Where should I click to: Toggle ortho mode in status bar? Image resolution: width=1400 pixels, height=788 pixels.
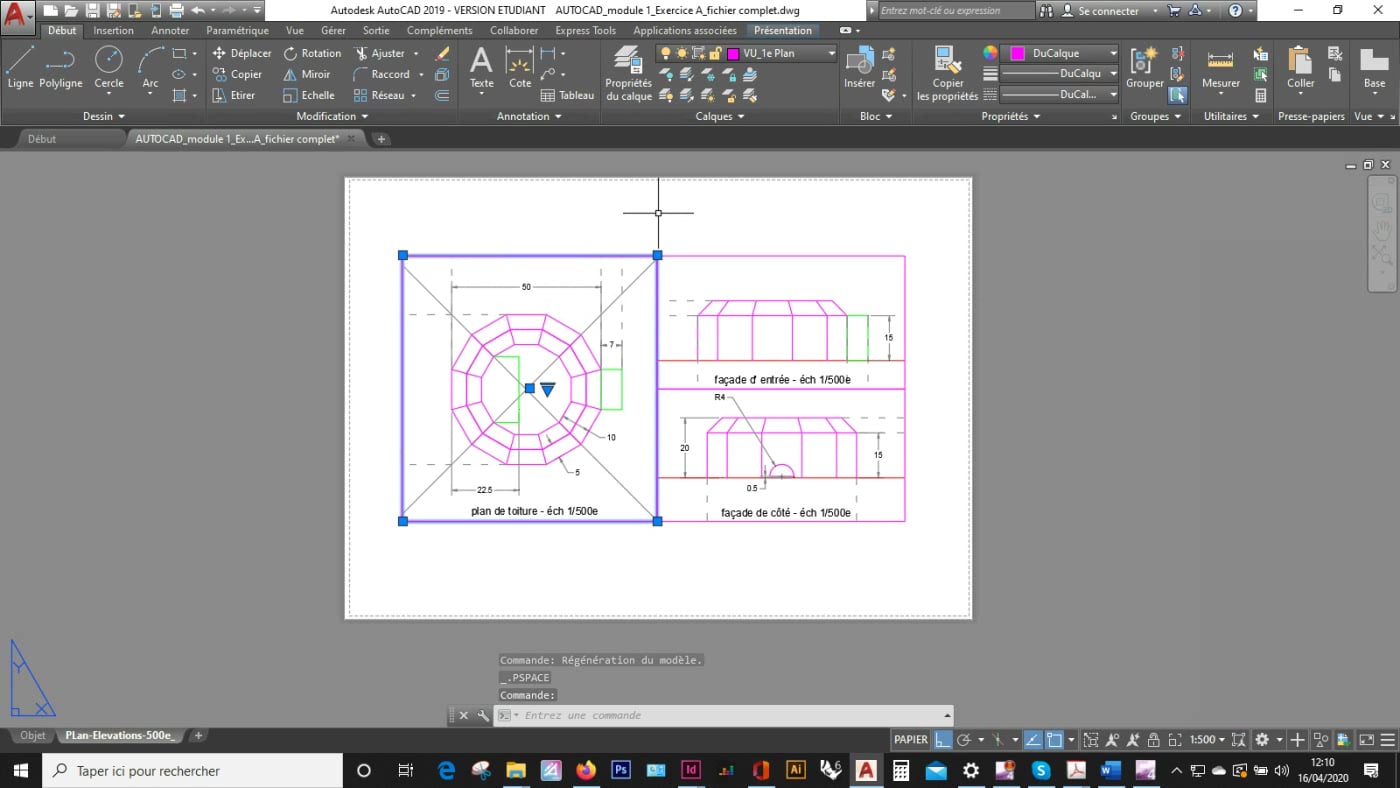pyautogui.click(x=943, y=740)
